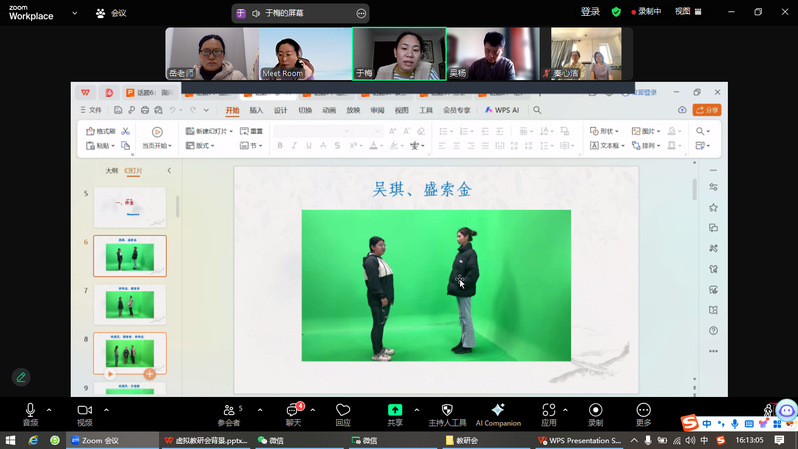Click the green annotation pencil icon
The image size is (798, 449).
tap(20, 377)
